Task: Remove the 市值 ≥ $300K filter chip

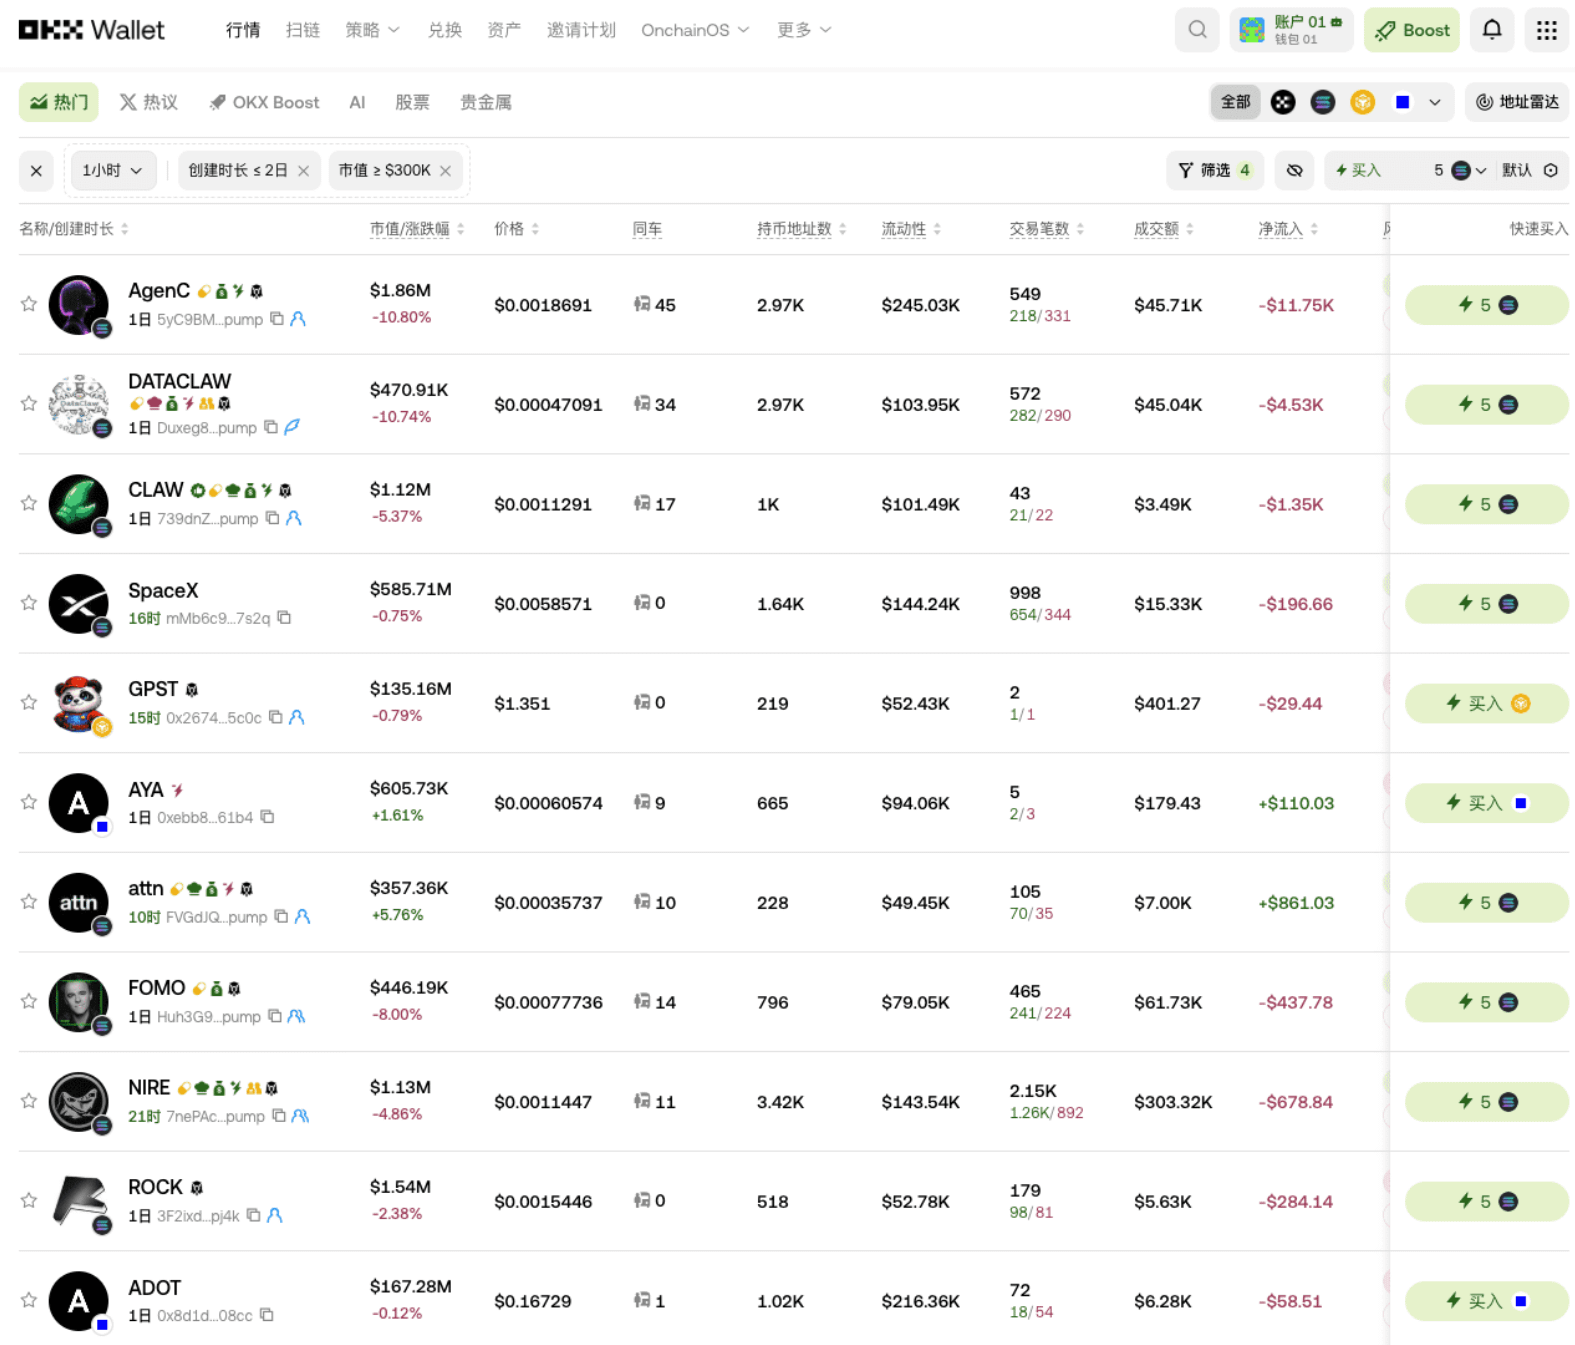Action: pyautogui.click(x=446, y=171)
